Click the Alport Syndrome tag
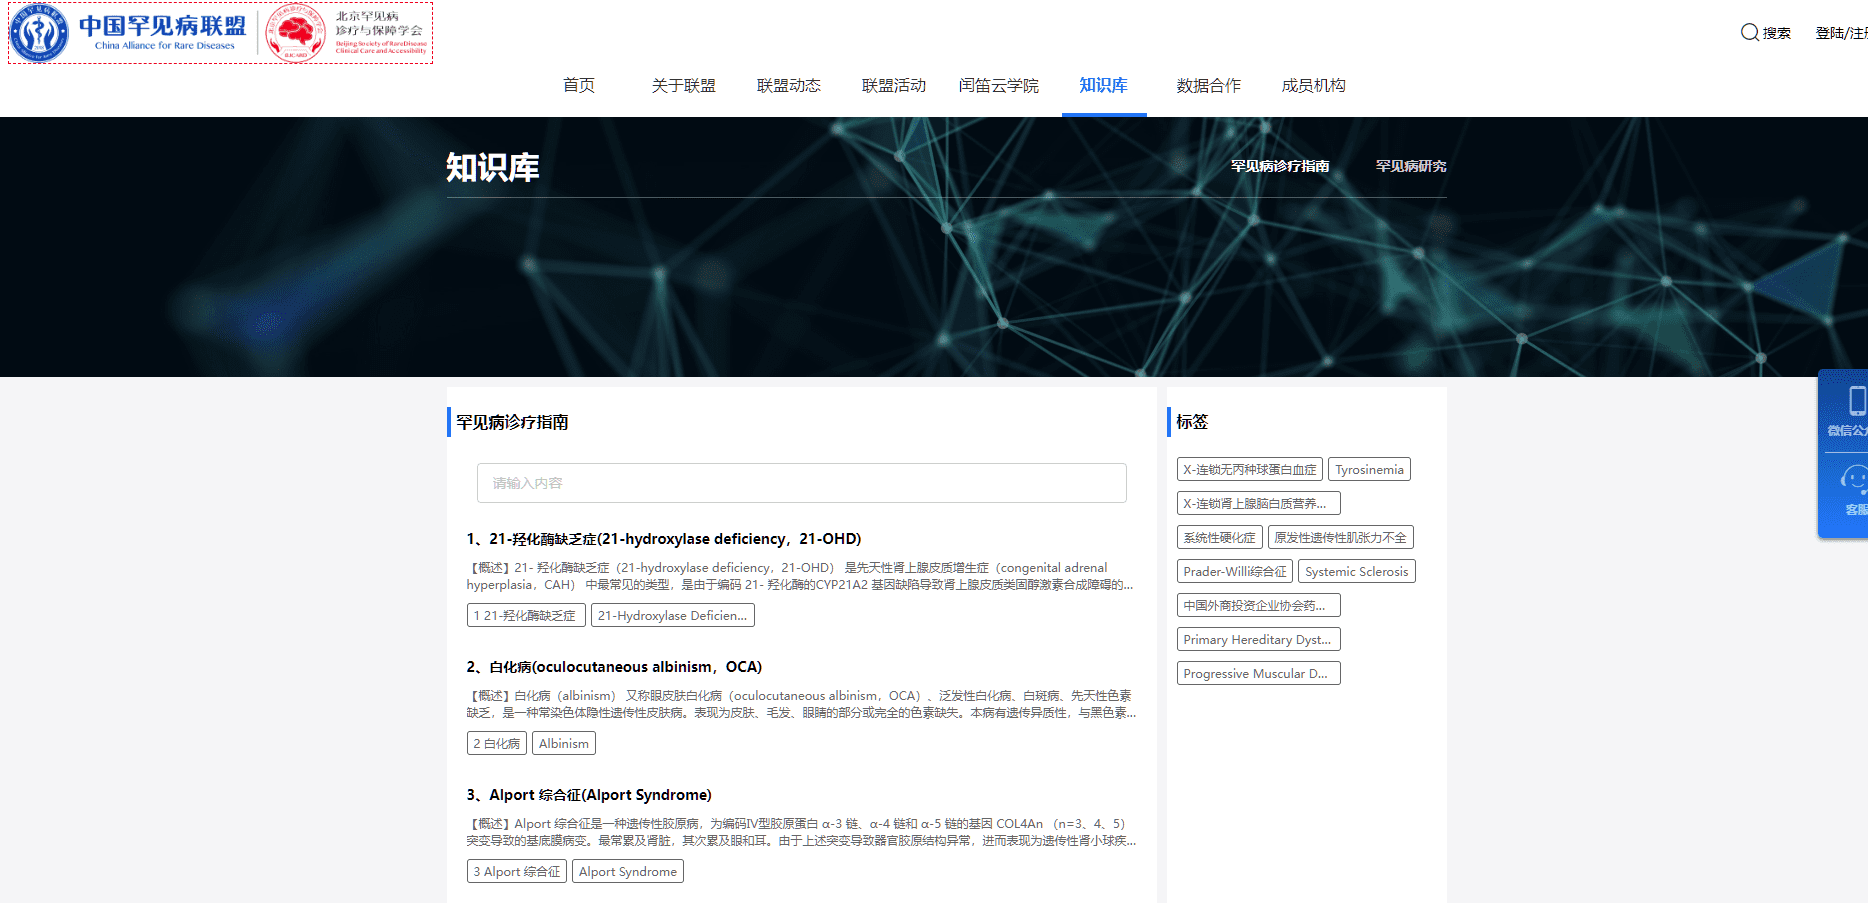 point(628,872)
